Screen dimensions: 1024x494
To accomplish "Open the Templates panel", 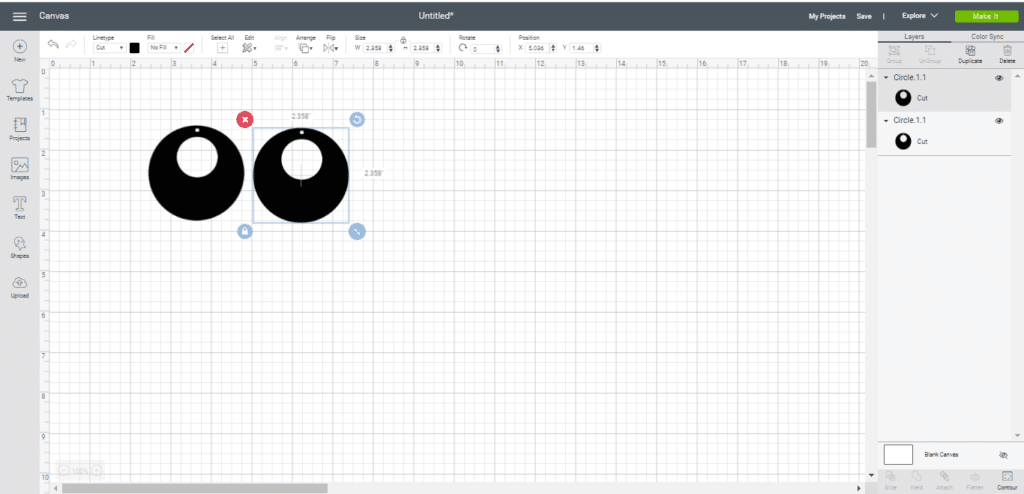I will pos(19,90).
